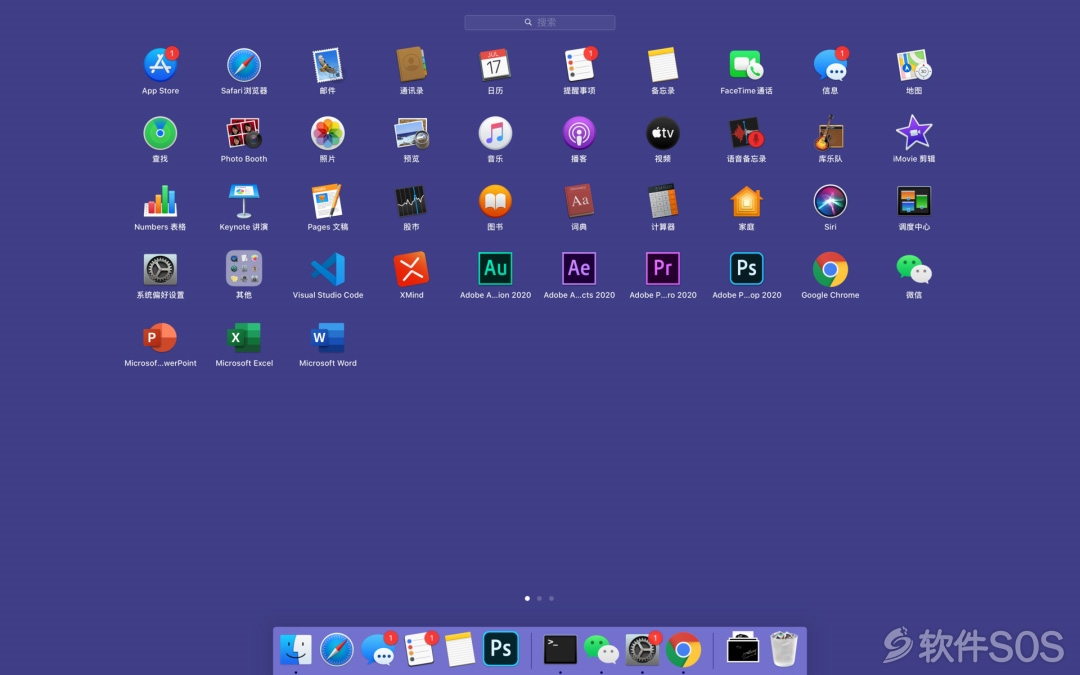The image size is (1080, 675).
Task: Open iMovie 剪辑
Action: [914, 133]
